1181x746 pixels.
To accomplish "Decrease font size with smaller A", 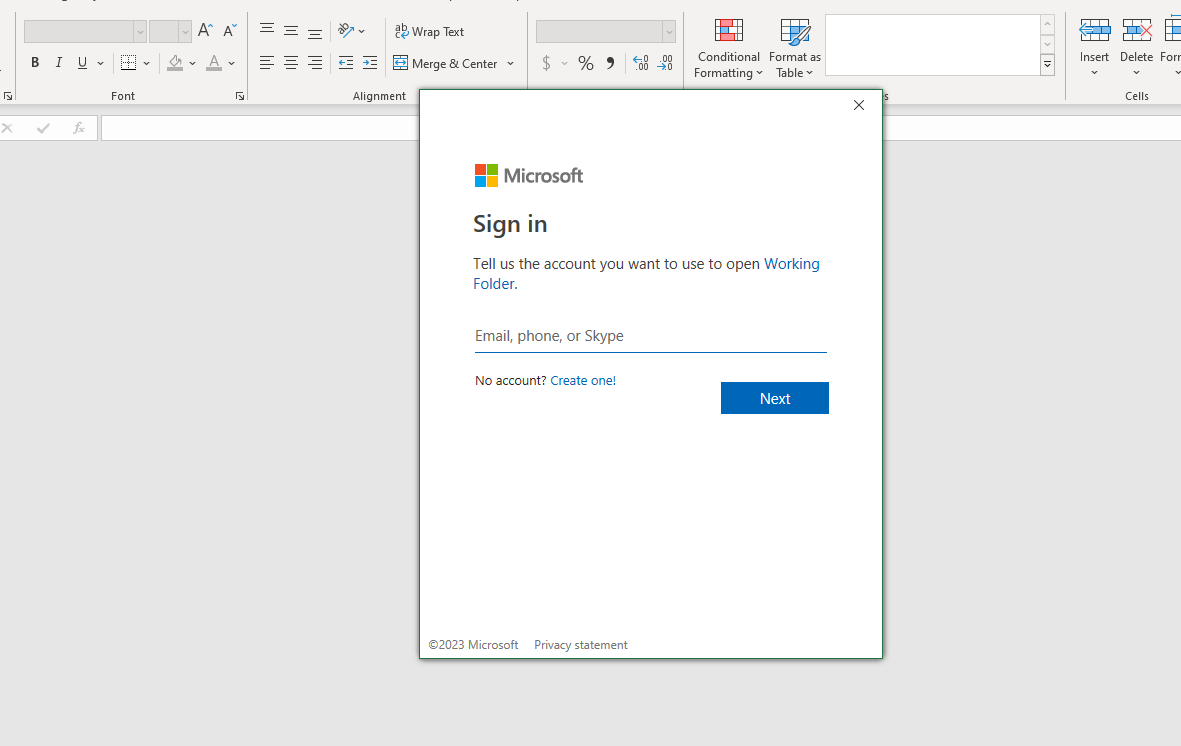I will click(230, 31).
